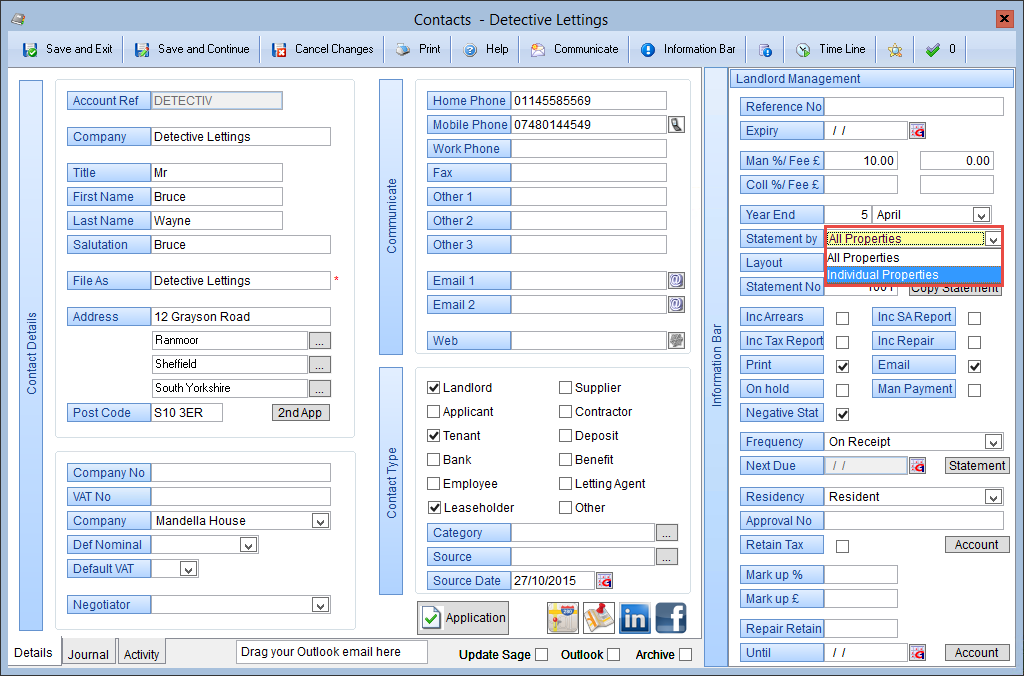The height and width of the screenshot is (676, 1024).
Task: Click the Save and Exit toolbar button
Action: [x=67, y=49]
